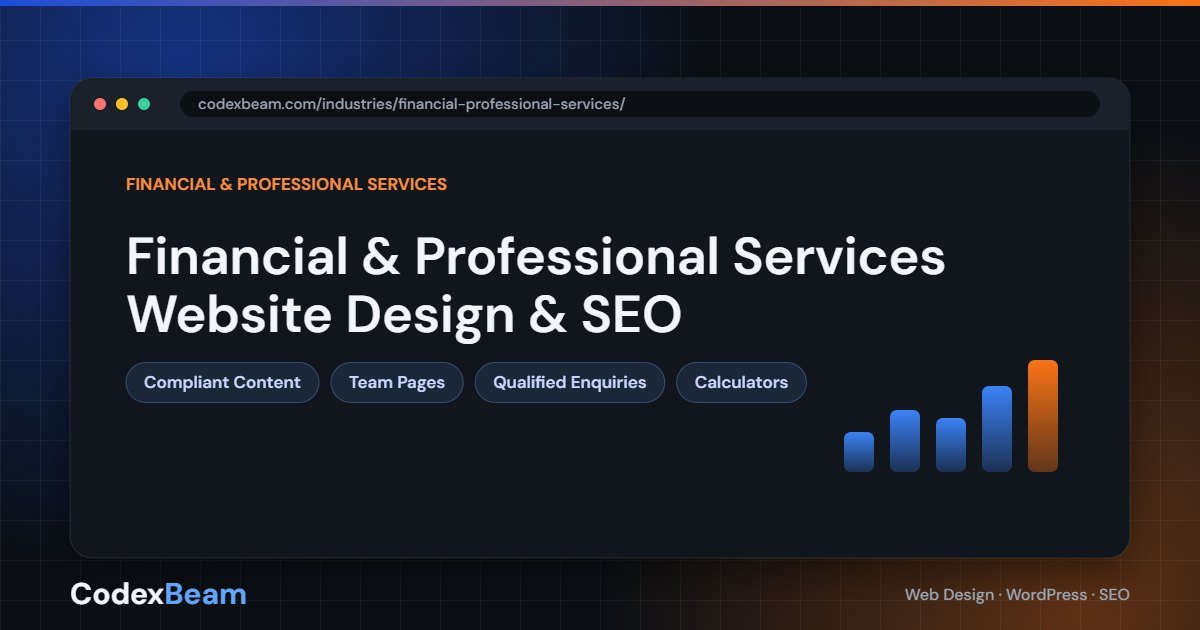Click the Website Design & SEO headline
This screenshot has width=1200, height=630.
404,314
